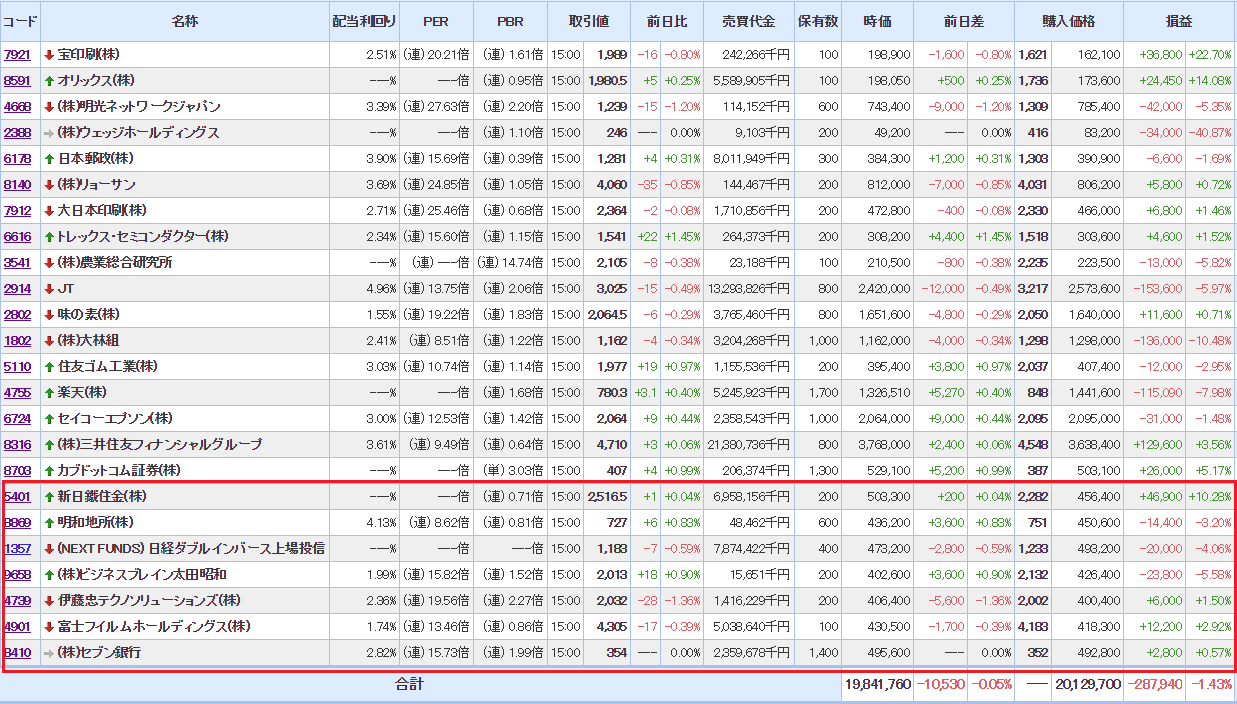Click the green up arrow beside オリックス(株)

click(x=49, y=81)
